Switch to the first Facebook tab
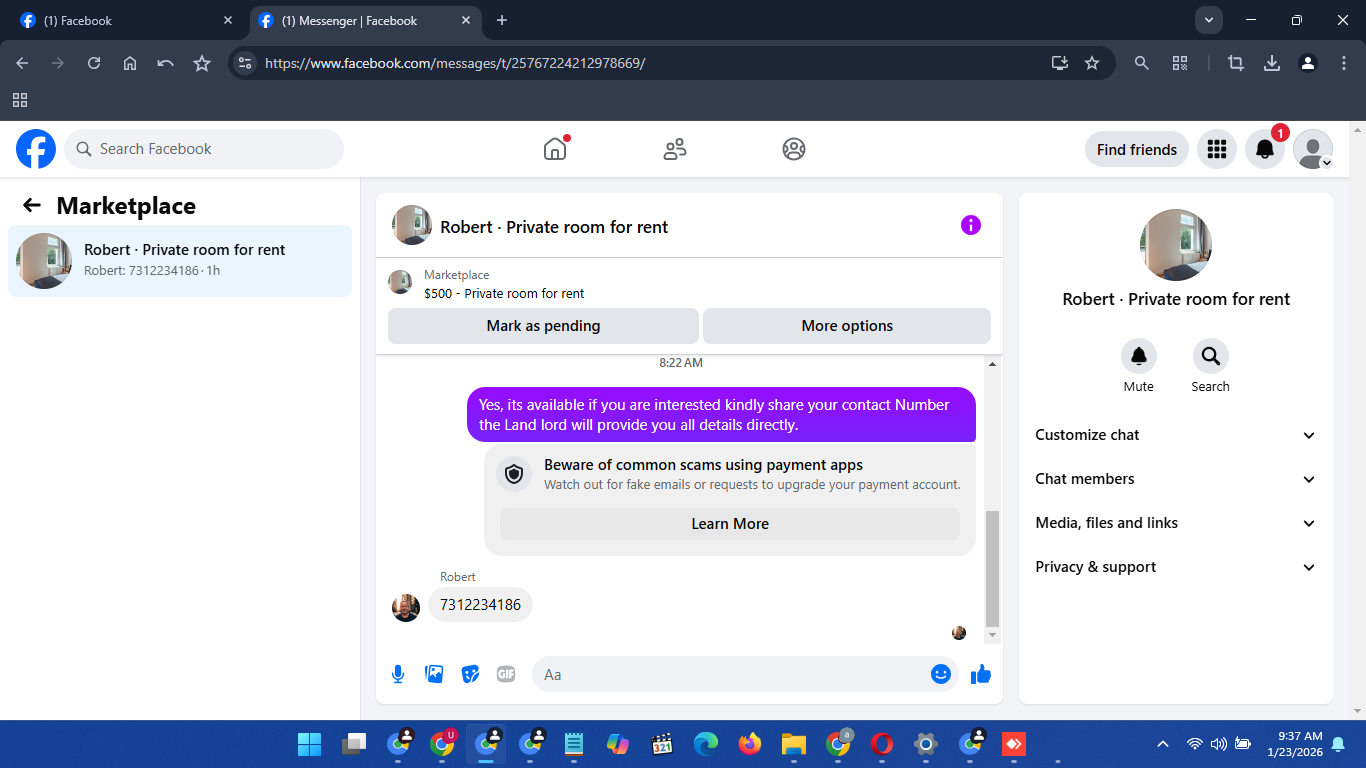Image resolution: width=1366 pixels, height=768 pixels. click(124, 20)
